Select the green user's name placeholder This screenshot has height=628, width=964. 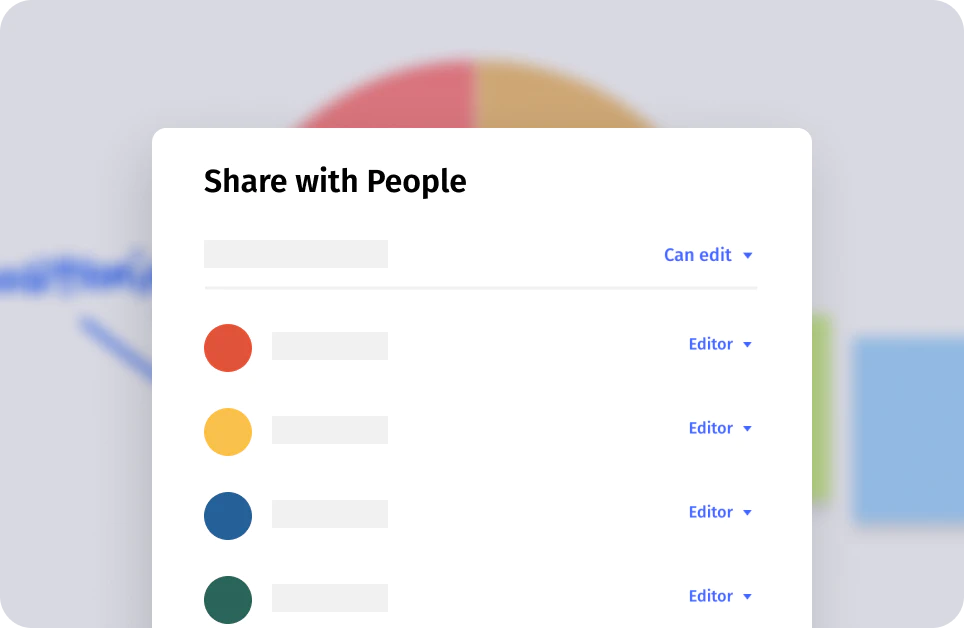[x=330, y=598]
